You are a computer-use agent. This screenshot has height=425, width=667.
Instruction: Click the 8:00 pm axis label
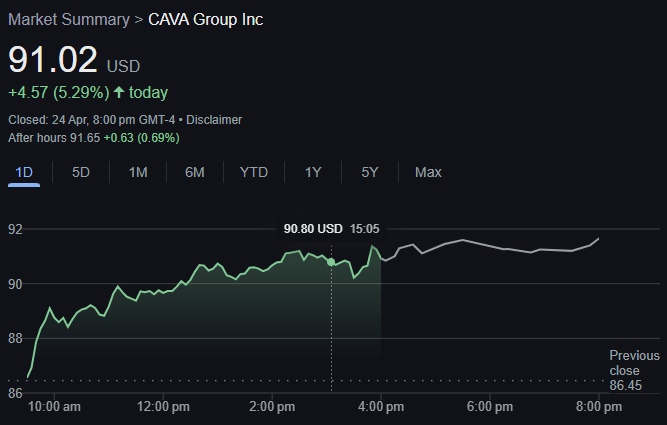[x=599, y=407]
